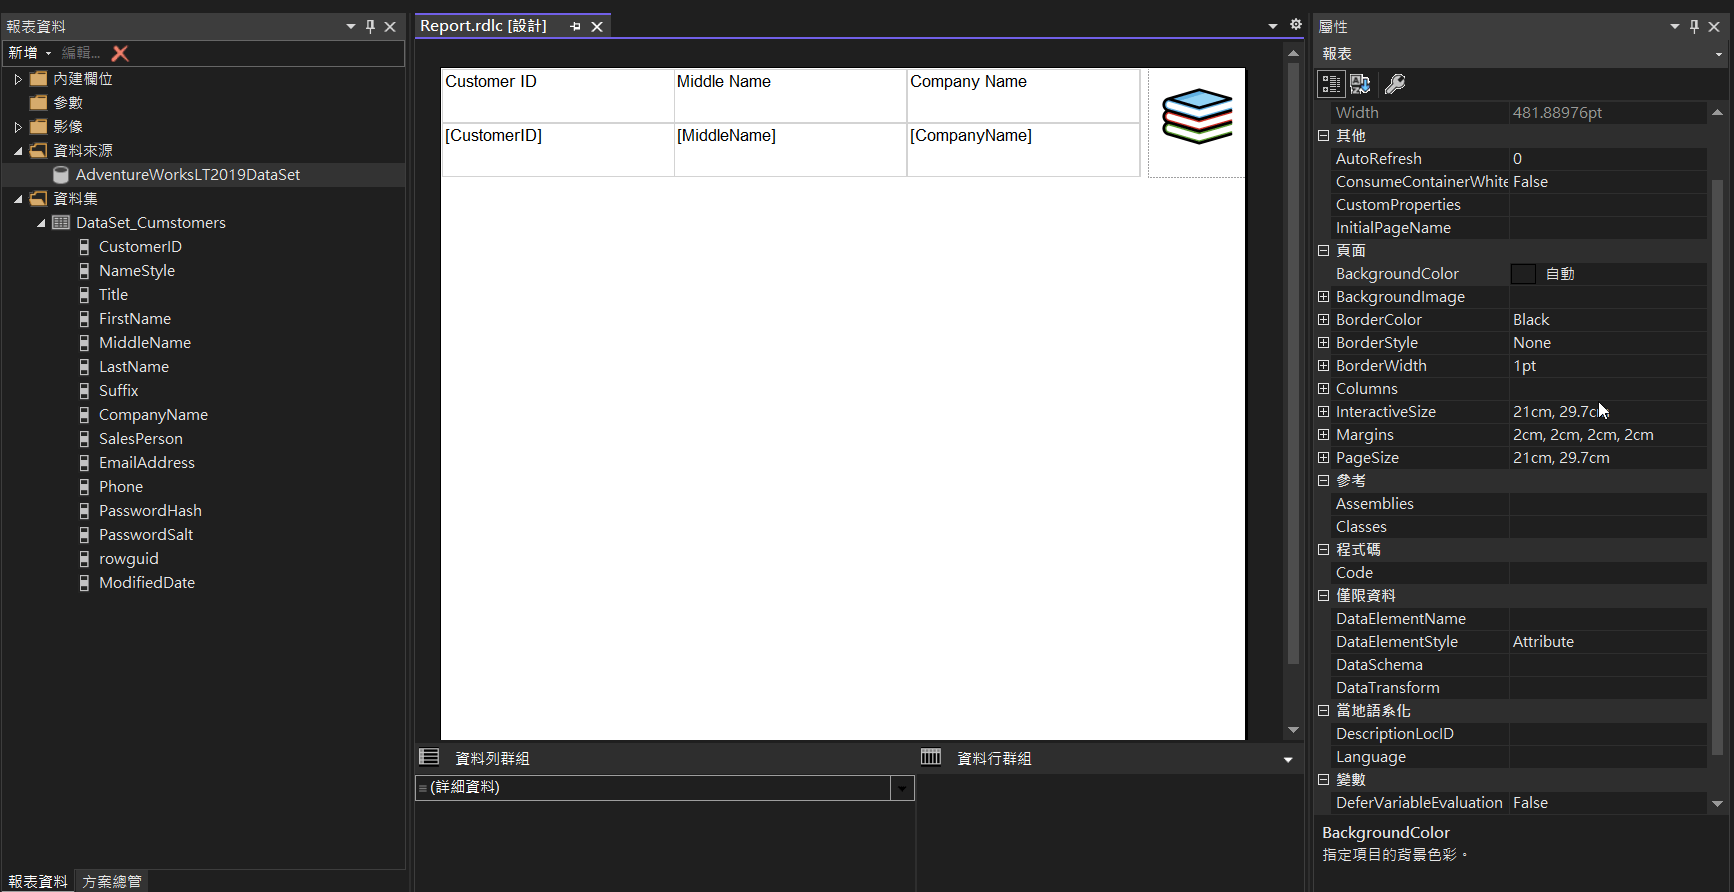The width and height of the screenshot is (1734, 892).
Task: Open property pages wrench icon
Action: point(1395,84)
